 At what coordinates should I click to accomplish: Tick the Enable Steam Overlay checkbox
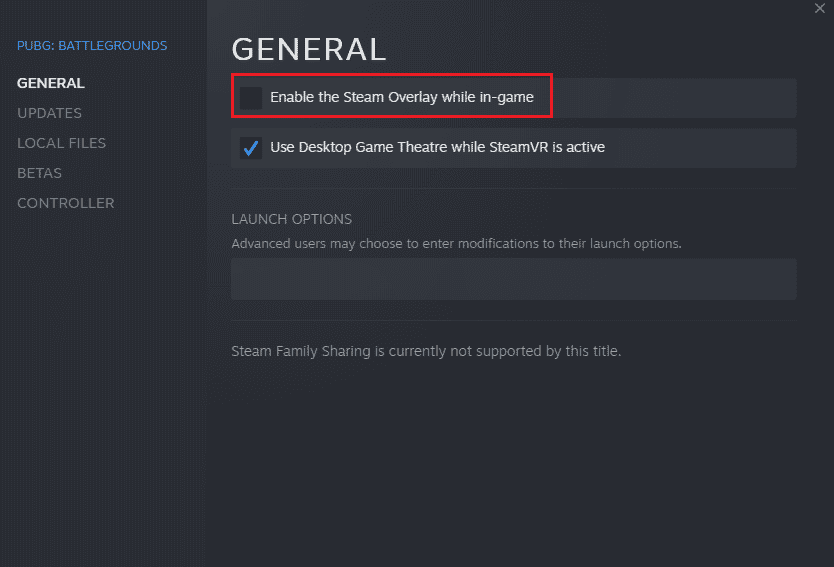tap(251, 98)
